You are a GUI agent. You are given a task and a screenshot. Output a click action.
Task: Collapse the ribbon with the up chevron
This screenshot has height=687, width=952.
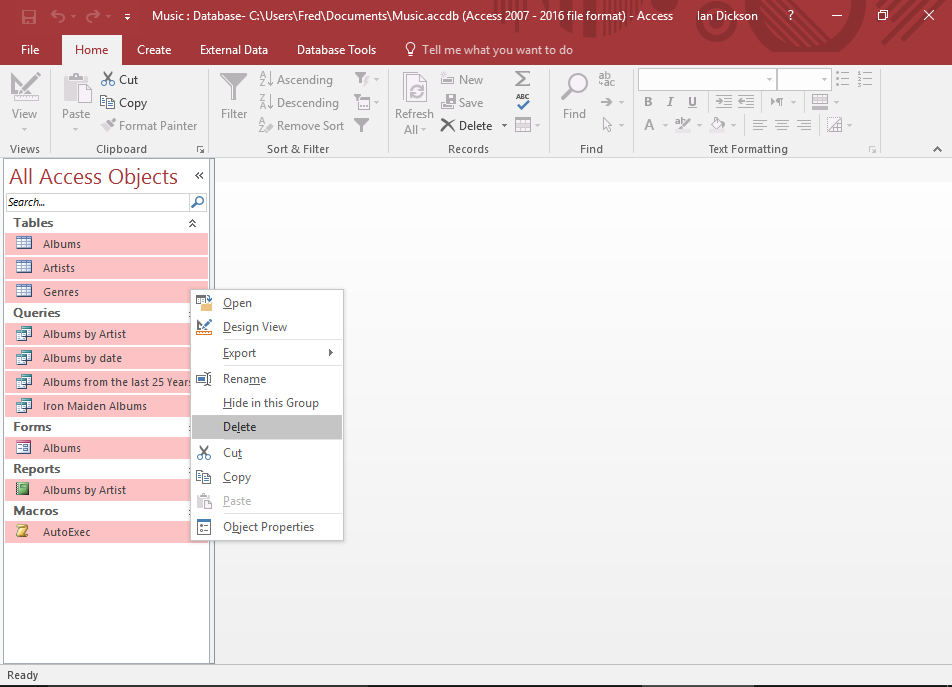coord(937,149)
